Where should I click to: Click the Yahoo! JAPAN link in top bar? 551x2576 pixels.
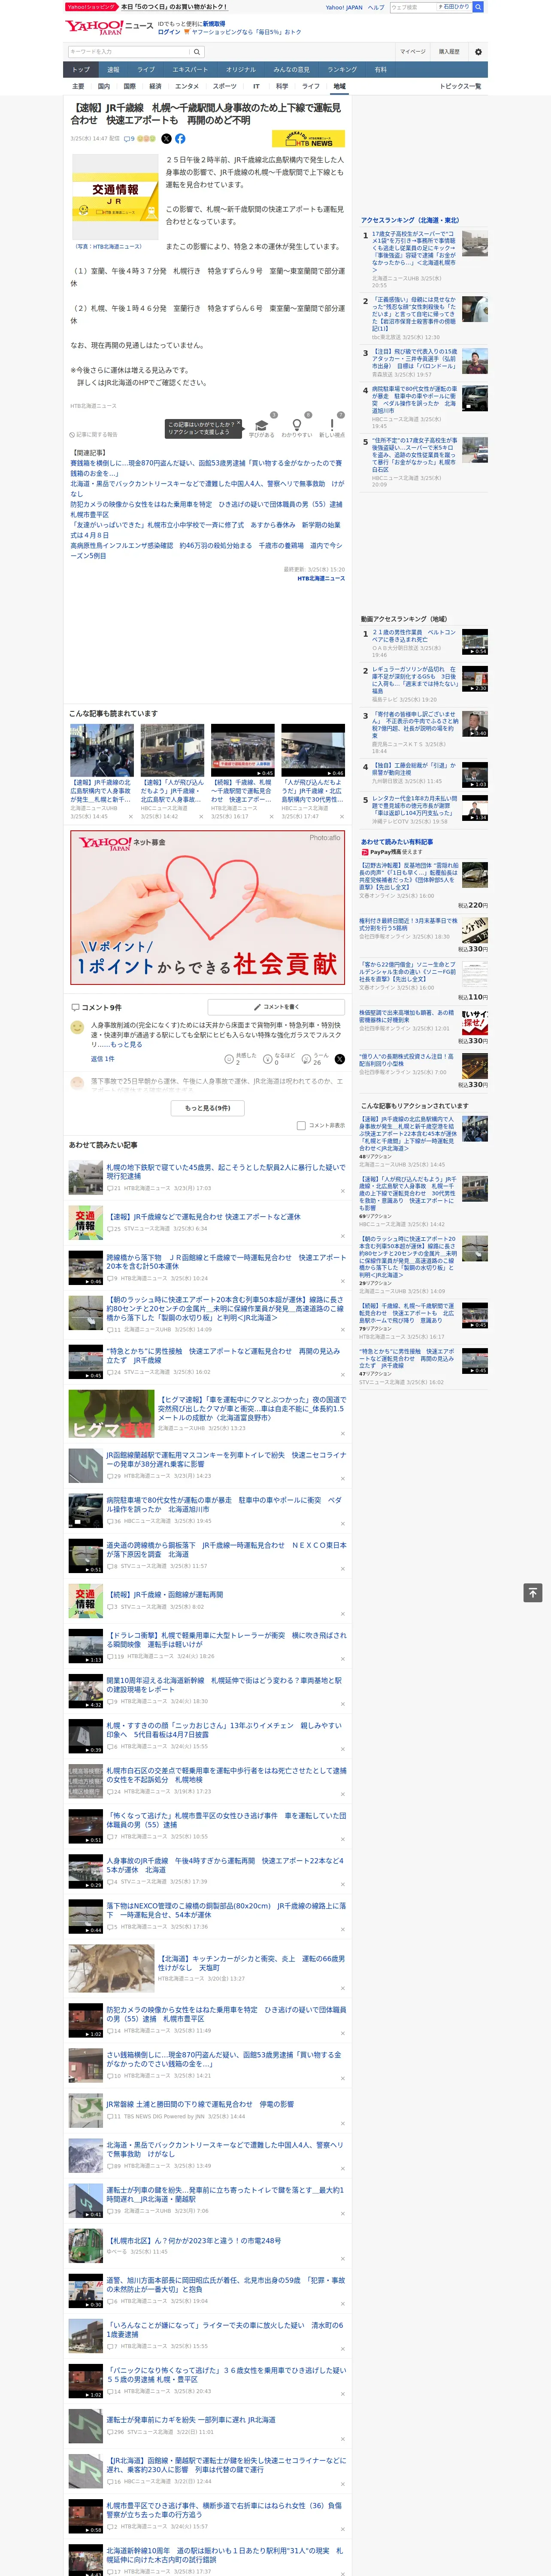(344, 7)
